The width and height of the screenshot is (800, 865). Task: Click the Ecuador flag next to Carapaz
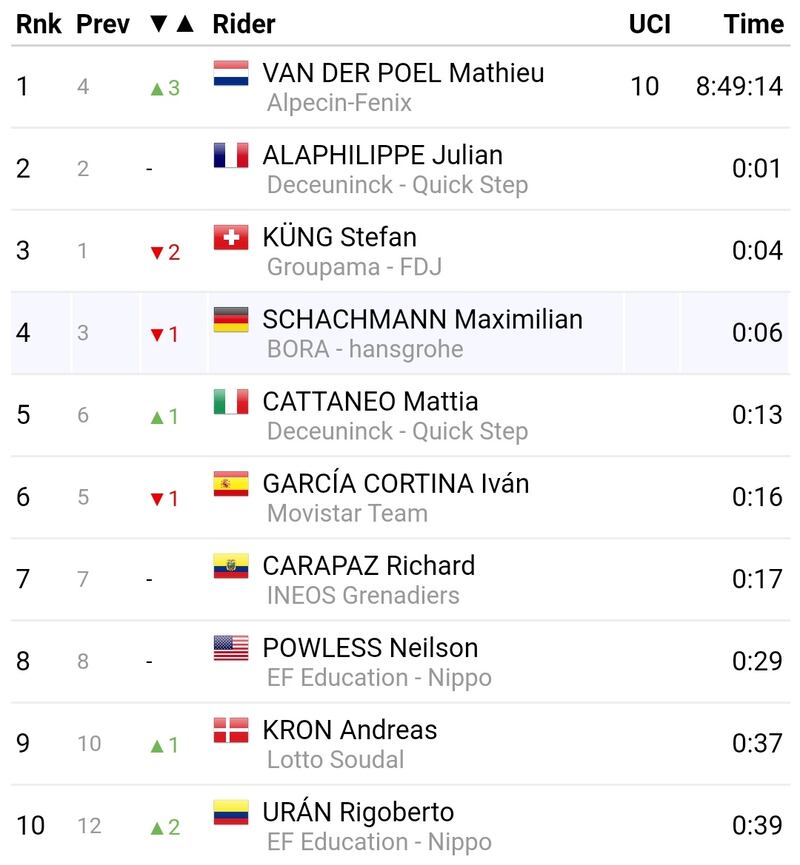coord(231,566)
